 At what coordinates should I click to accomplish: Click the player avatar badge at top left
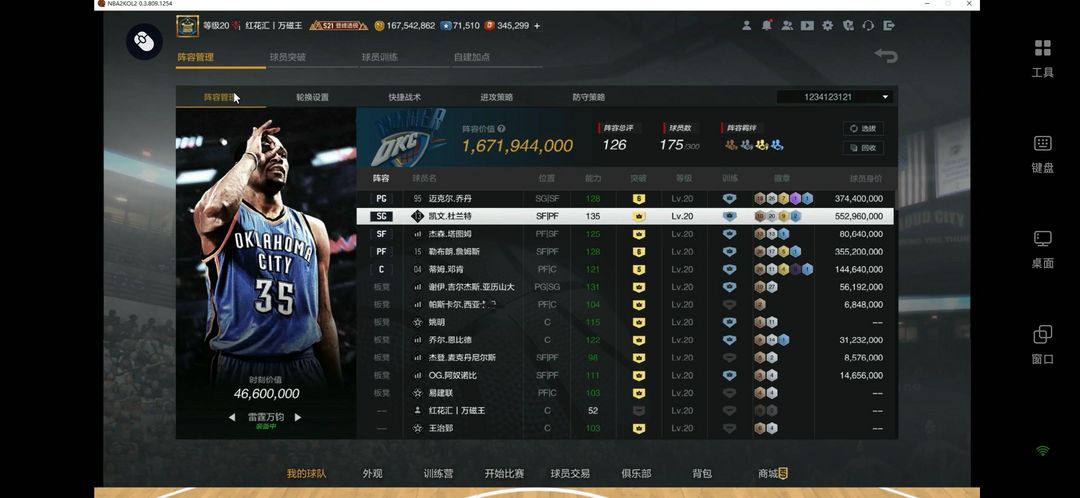(x=187, y=26)
